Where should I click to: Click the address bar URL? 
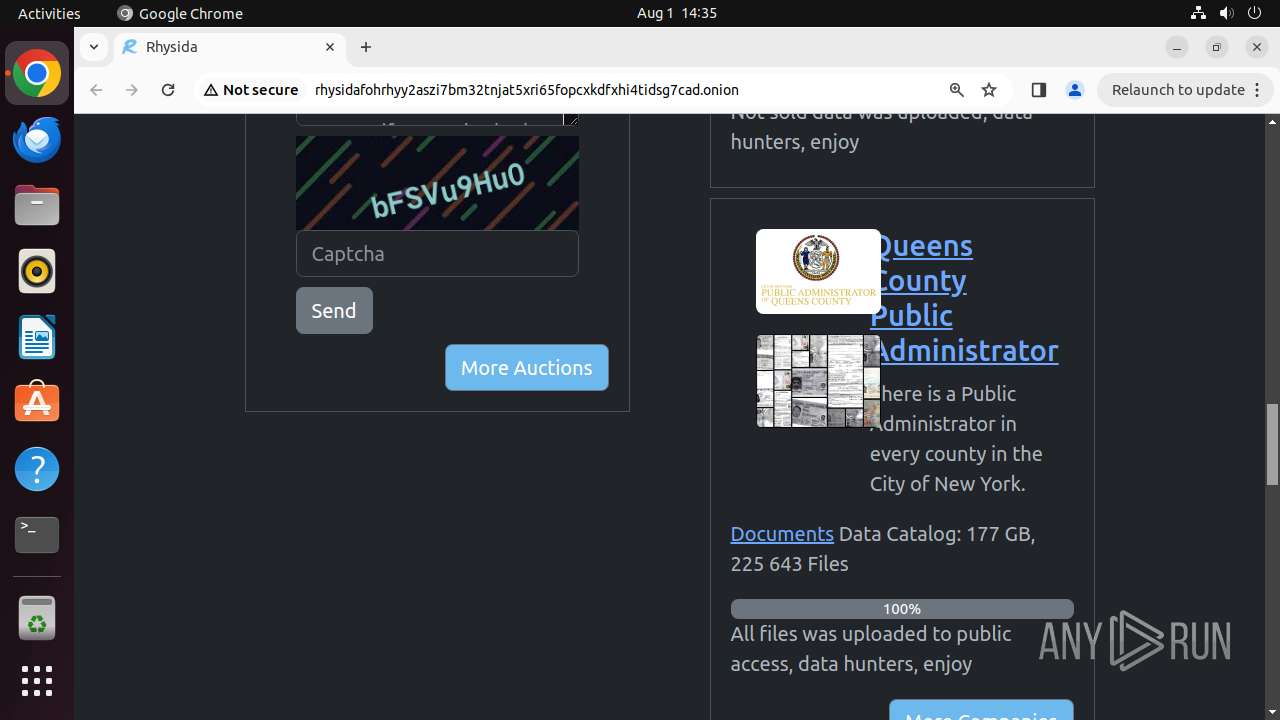pos(527,90)
